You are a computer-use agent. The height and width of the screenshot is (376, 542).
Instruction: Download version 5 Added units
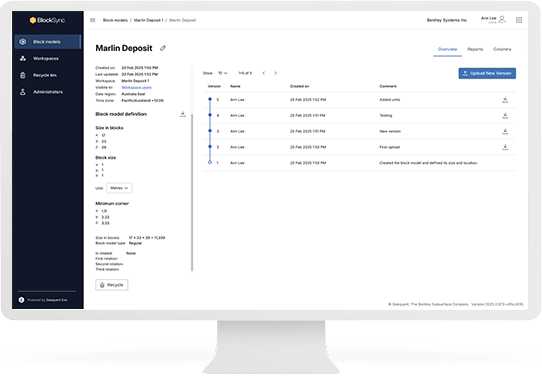tap(505, 100)
